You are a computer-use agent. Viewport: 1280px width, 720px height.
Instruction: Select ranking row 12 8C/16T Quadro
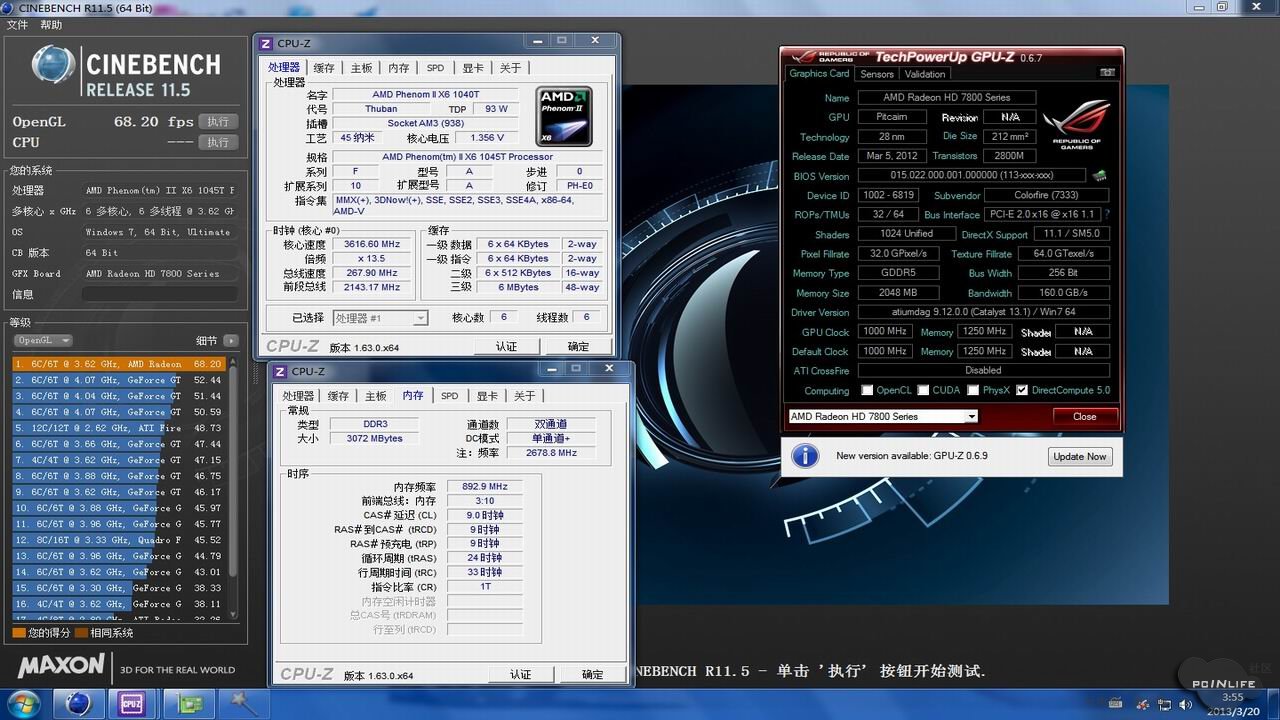119,540
